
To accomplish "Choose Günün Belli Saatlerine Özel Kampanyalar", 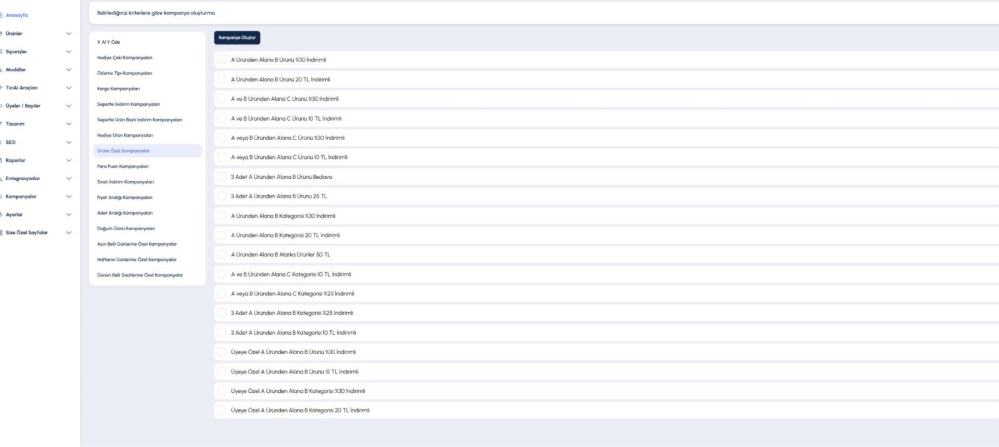I will click(139, 274).
